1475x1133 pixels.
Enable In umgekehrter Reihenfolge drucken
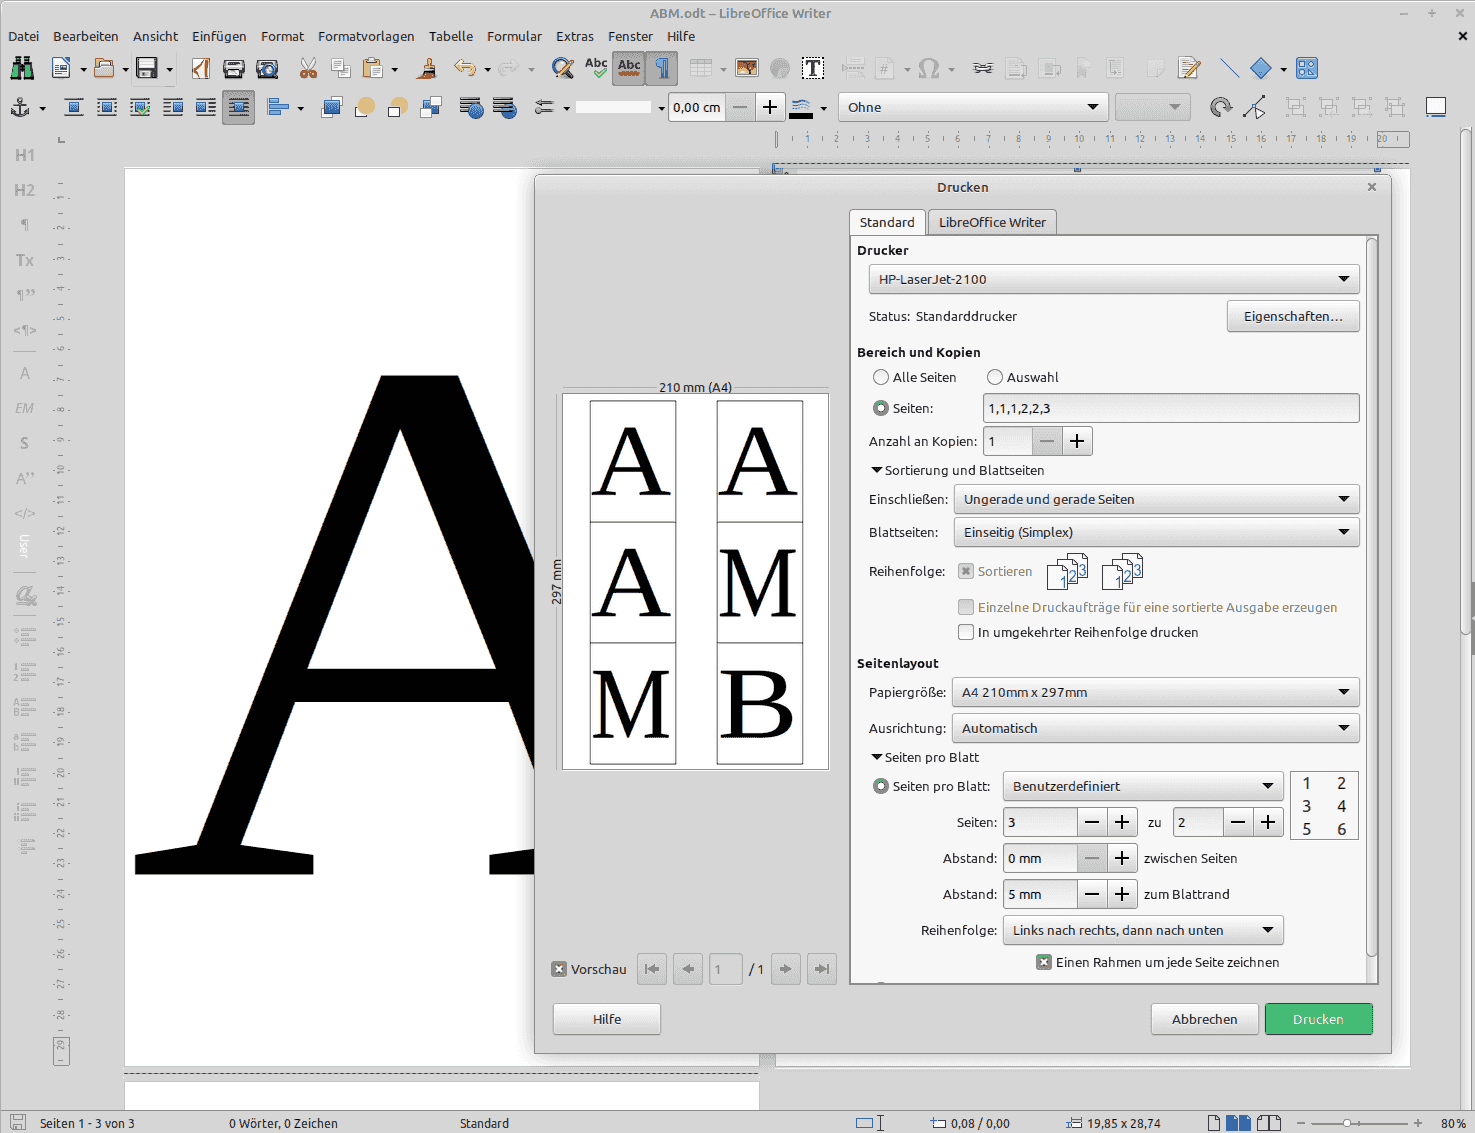[966, 632]
